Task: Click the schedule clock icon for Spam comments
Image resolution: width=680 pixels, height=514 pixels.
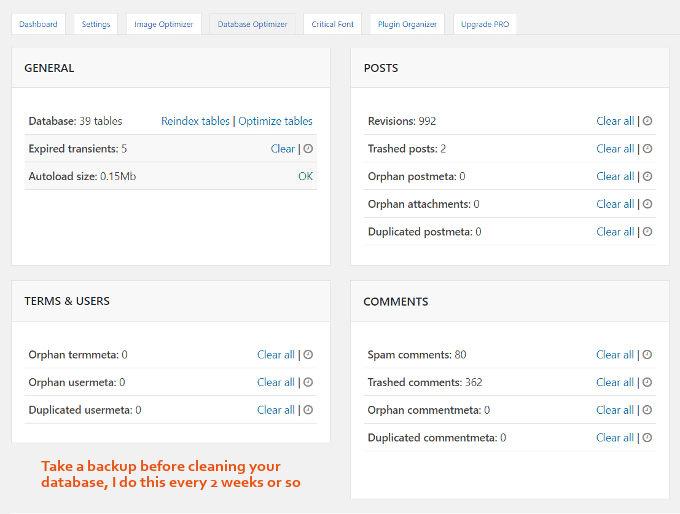Action: coord(647,355)
